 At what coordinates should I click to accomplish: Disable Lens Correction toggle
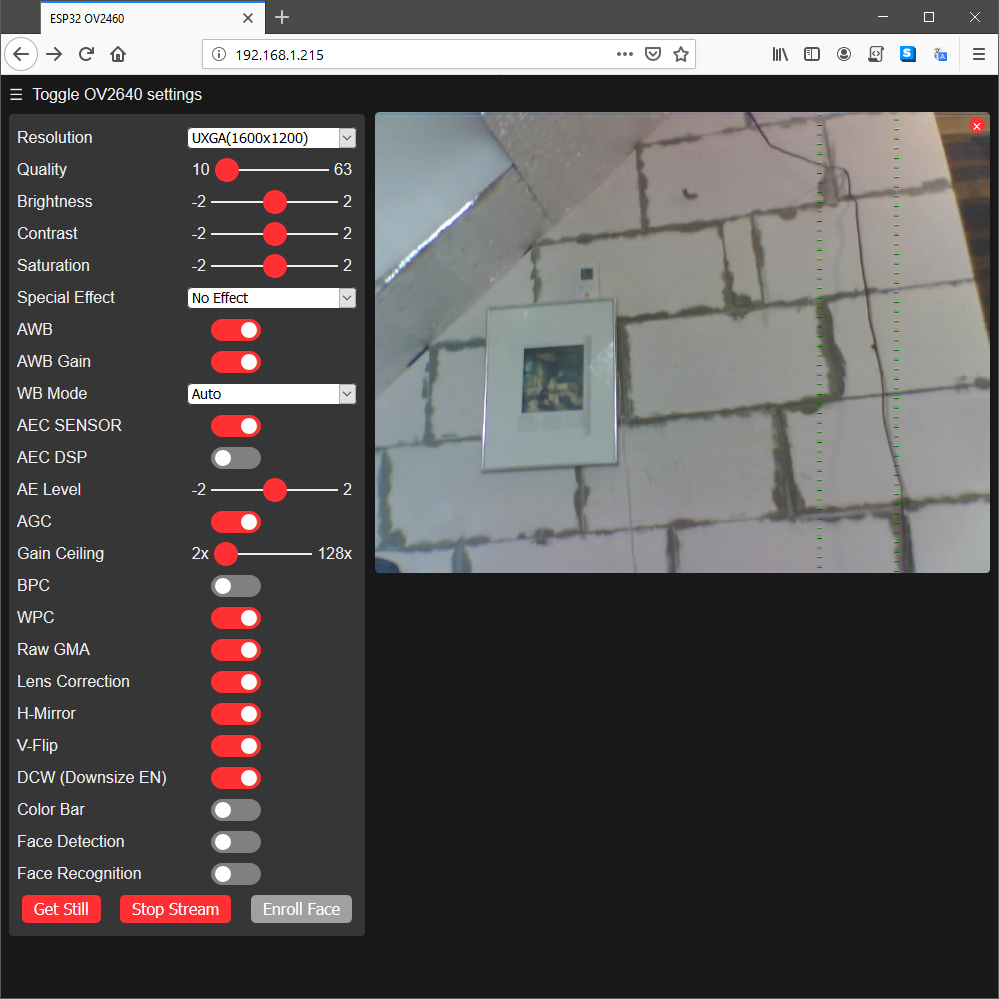coord(236,682)
